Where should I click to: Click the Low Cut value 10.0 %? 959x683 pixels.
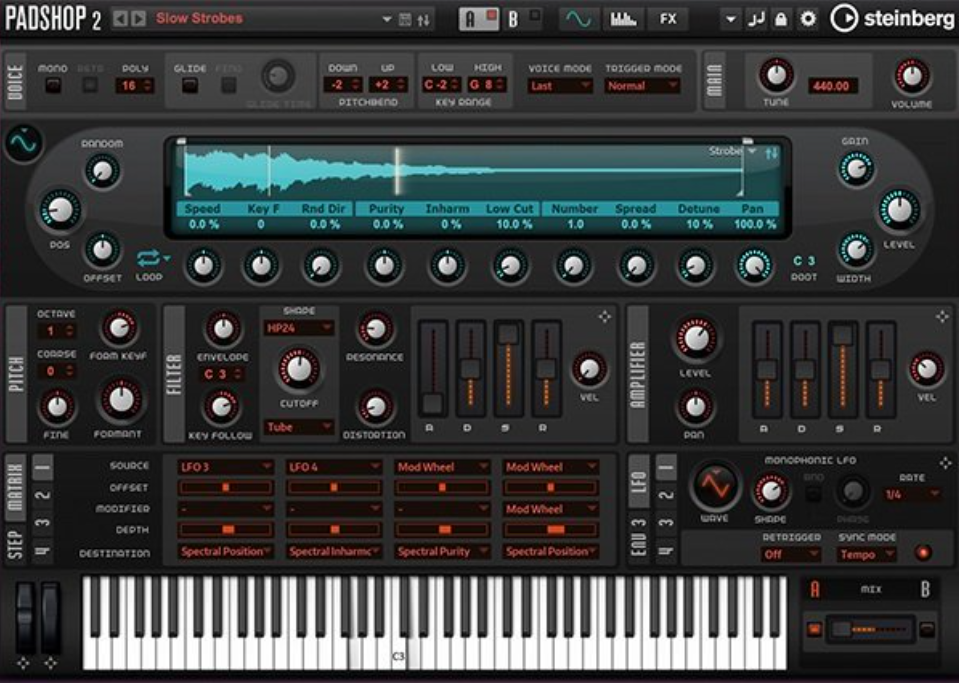click(514, 224)
